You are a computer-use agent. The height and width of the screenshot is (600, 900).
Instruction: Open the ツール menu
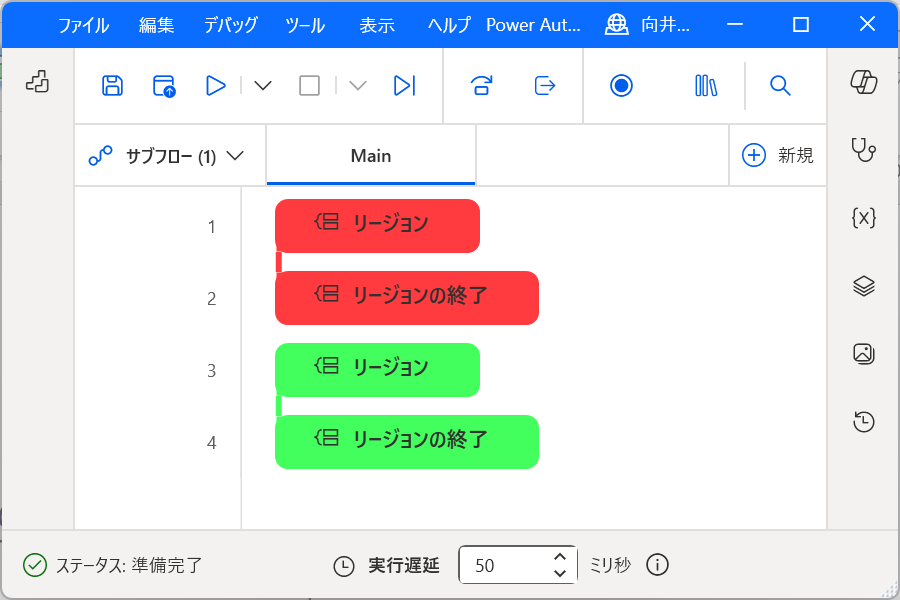[x=305, y=25]
